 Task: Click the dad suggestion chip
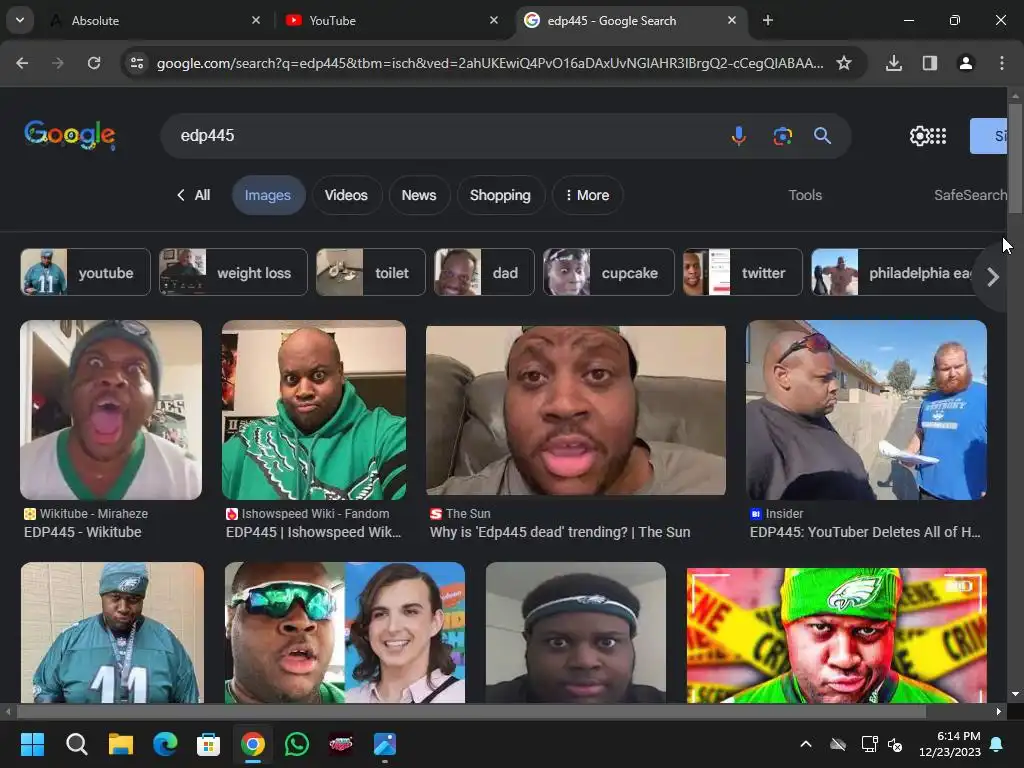(484, 272)
